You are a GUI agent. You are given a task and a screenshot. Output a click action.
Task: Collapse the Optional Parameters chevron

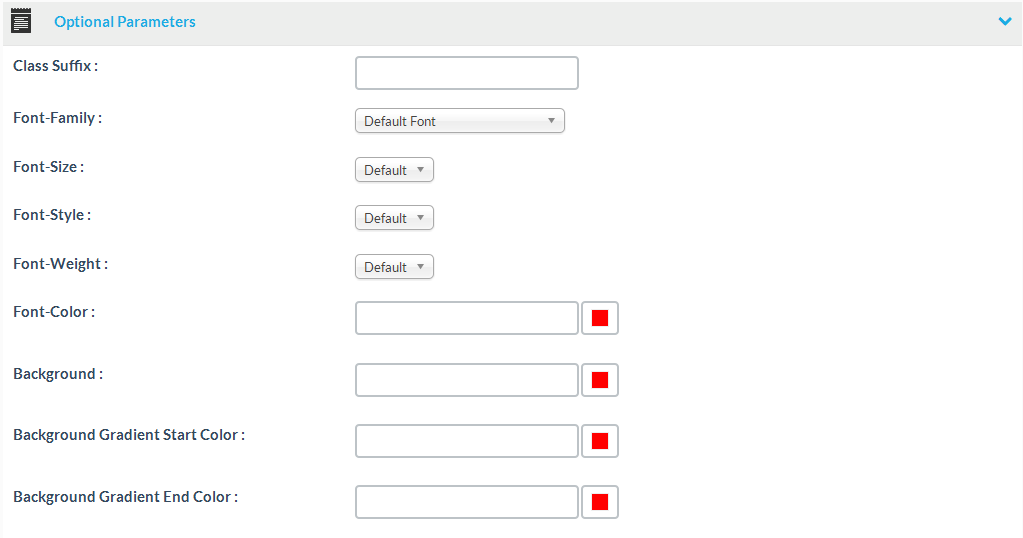1005,21
